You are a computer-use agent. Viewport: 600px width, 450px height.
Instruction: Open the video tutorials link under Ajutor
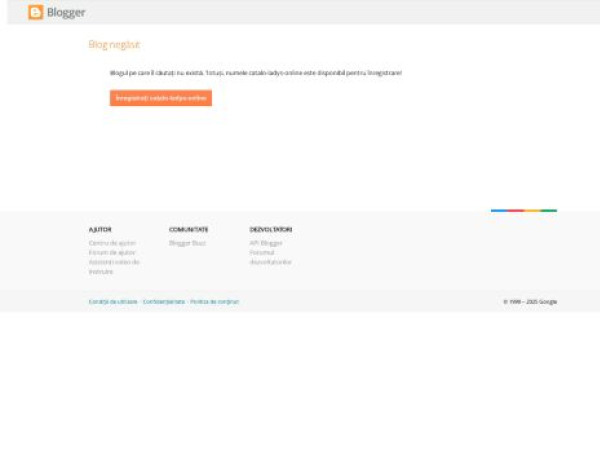113,266
